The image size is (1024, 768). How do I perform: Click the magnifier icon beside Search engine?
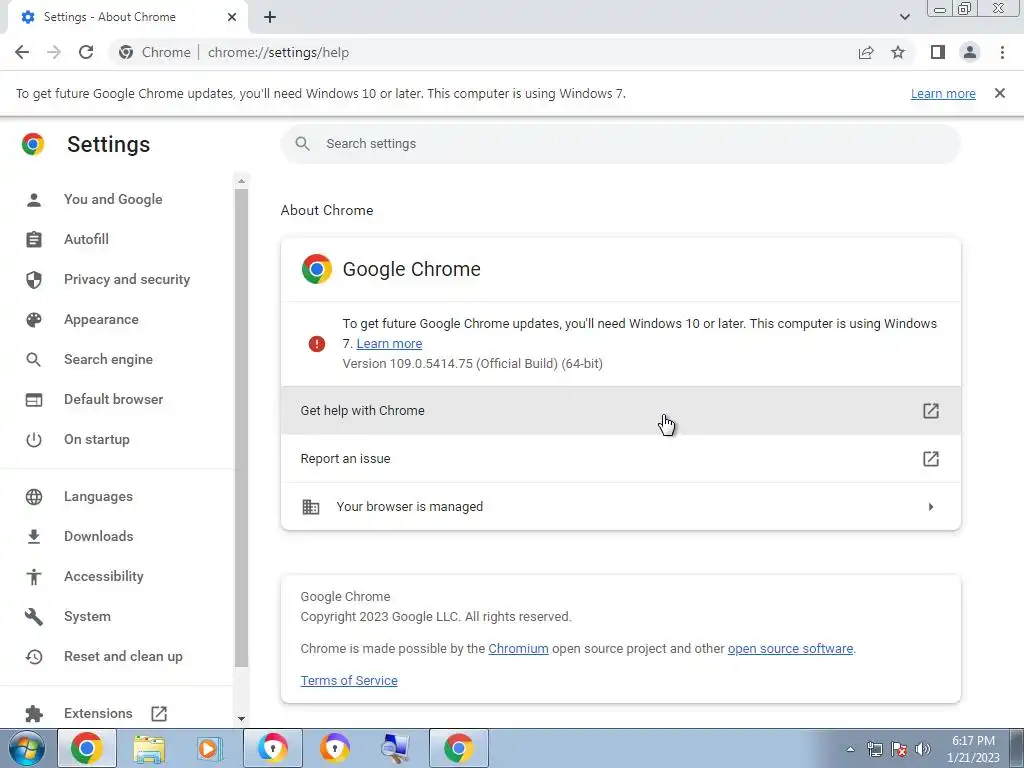33,360
